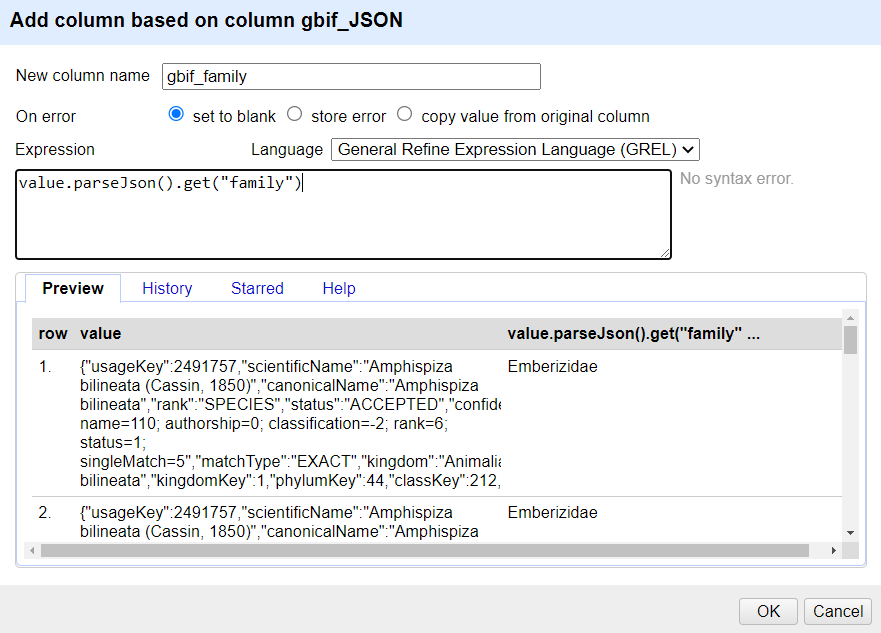
Task: Click the left horizontal scroll arrow
Action: click(x=31, y=549)
